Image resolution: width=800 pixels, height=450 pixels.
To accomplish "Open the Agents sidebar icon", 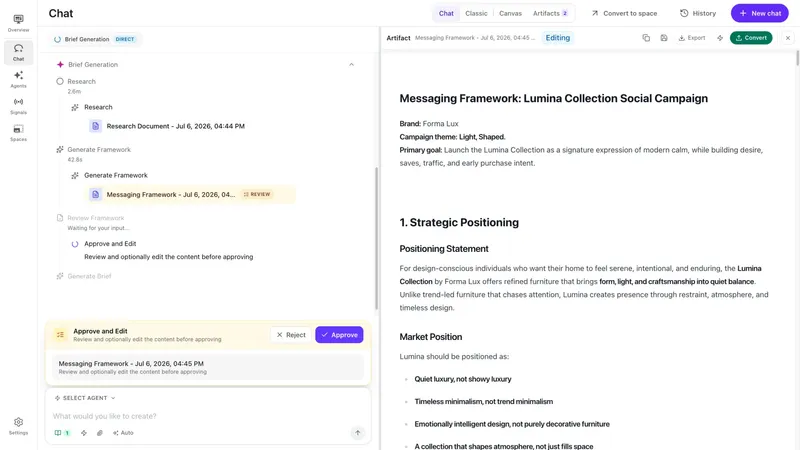I will tap(18, 79).
